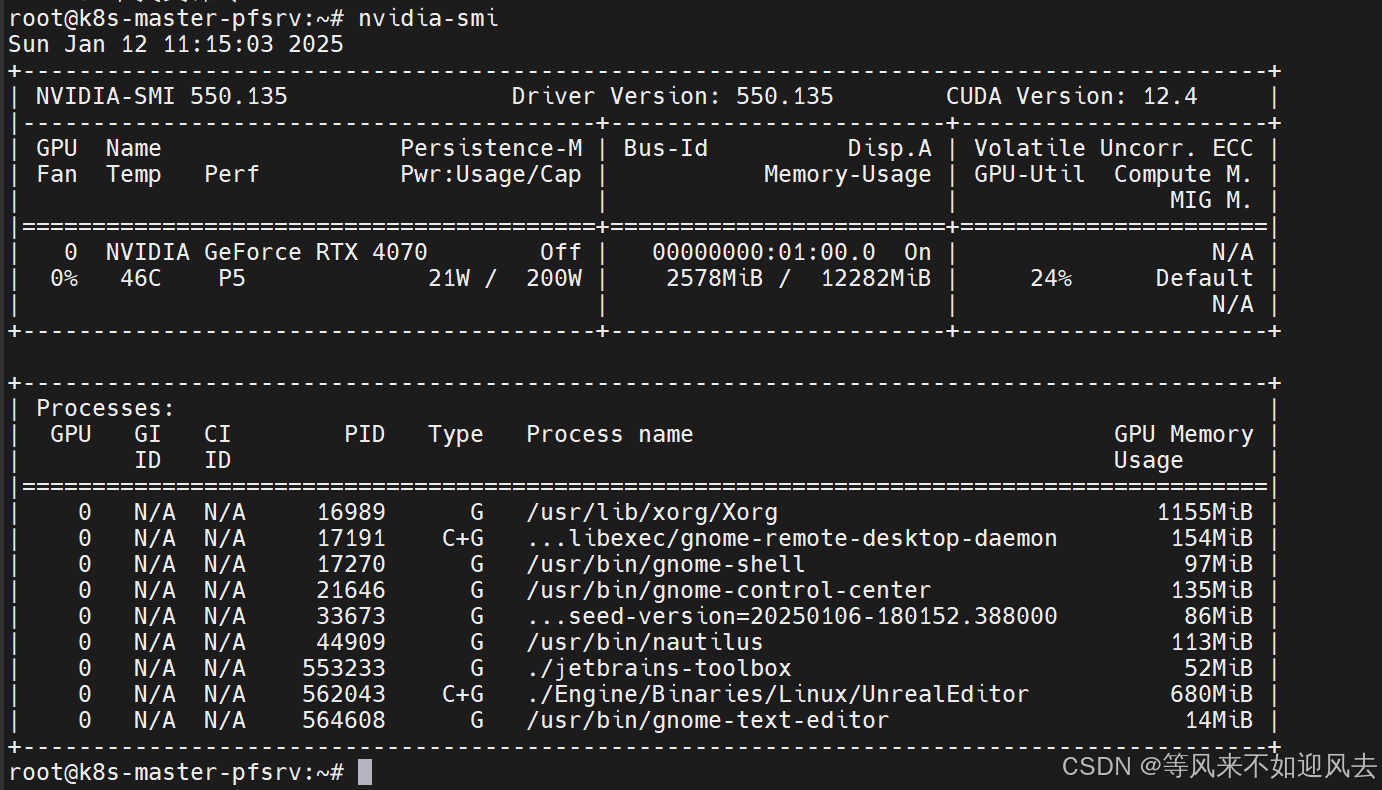Click the 680MiB memory value
The height and width of the screenshot is (790, 1382).
1212,694
